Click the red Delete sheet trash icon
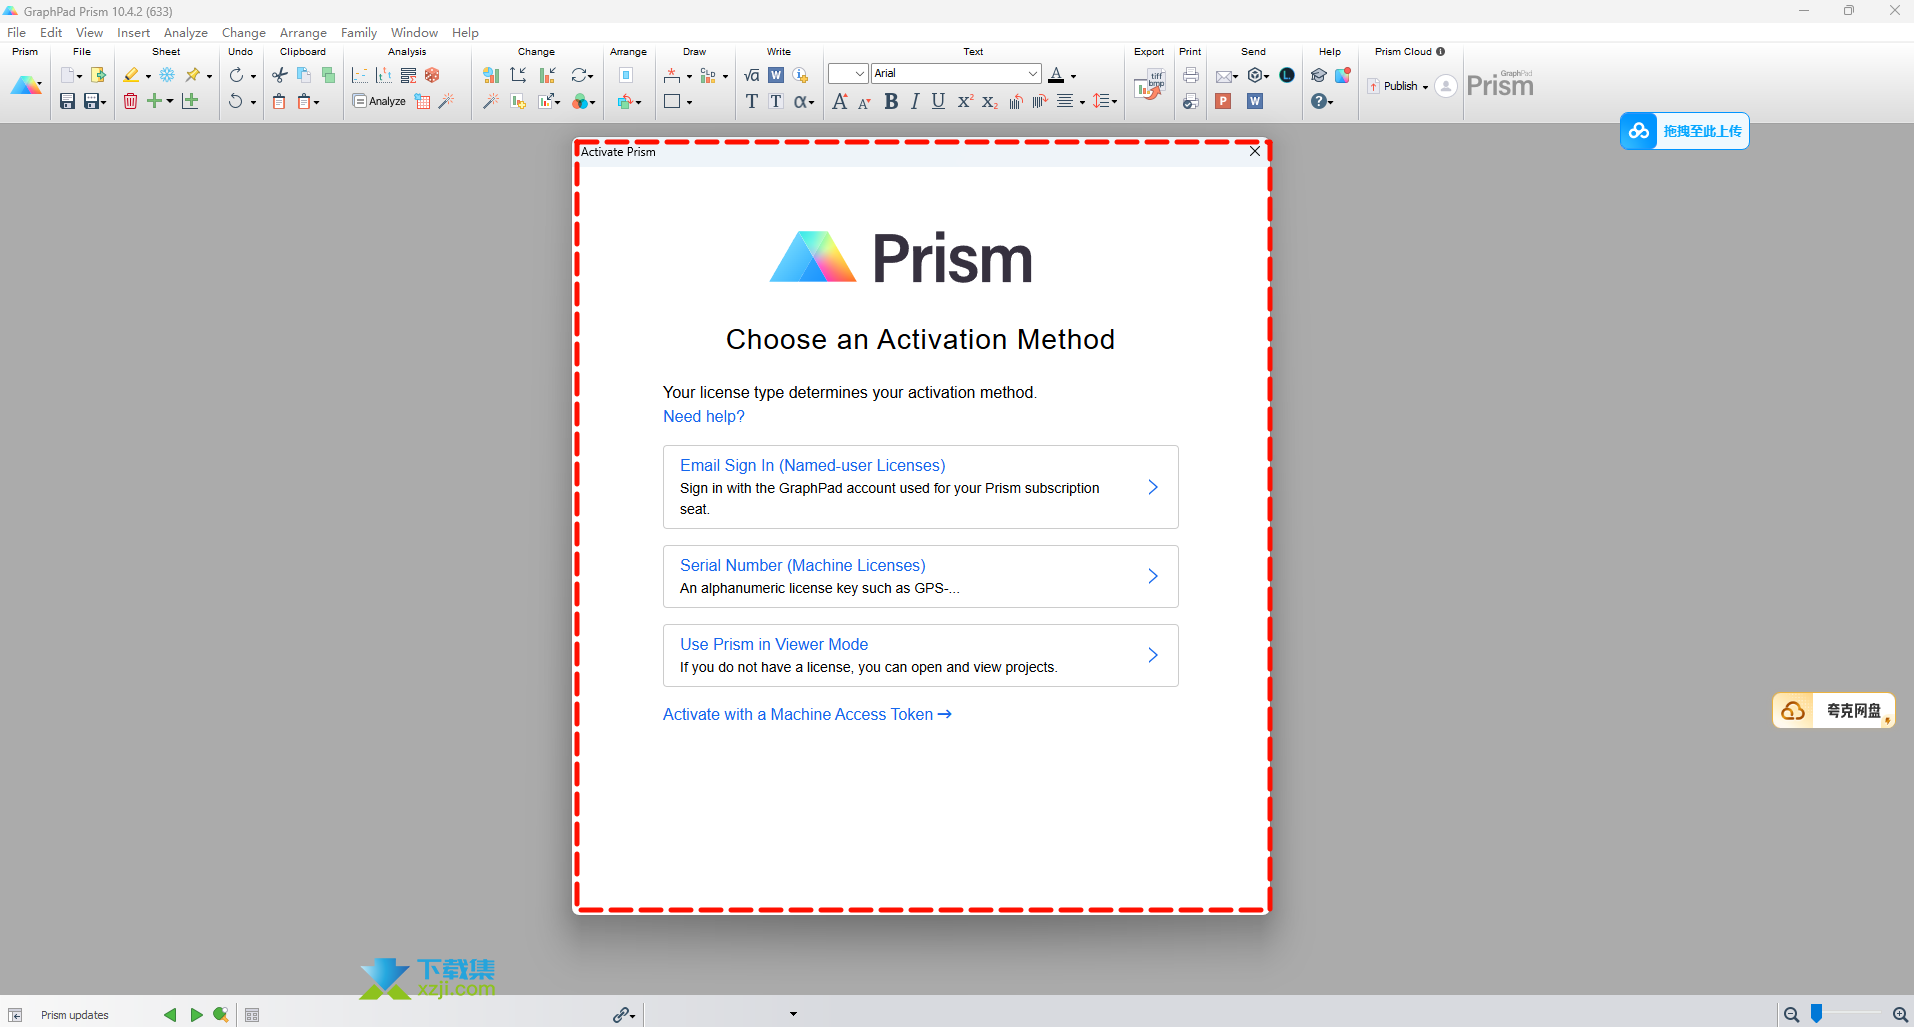The width and height of the screenshot is (1914, 1027). coord(130,101)
